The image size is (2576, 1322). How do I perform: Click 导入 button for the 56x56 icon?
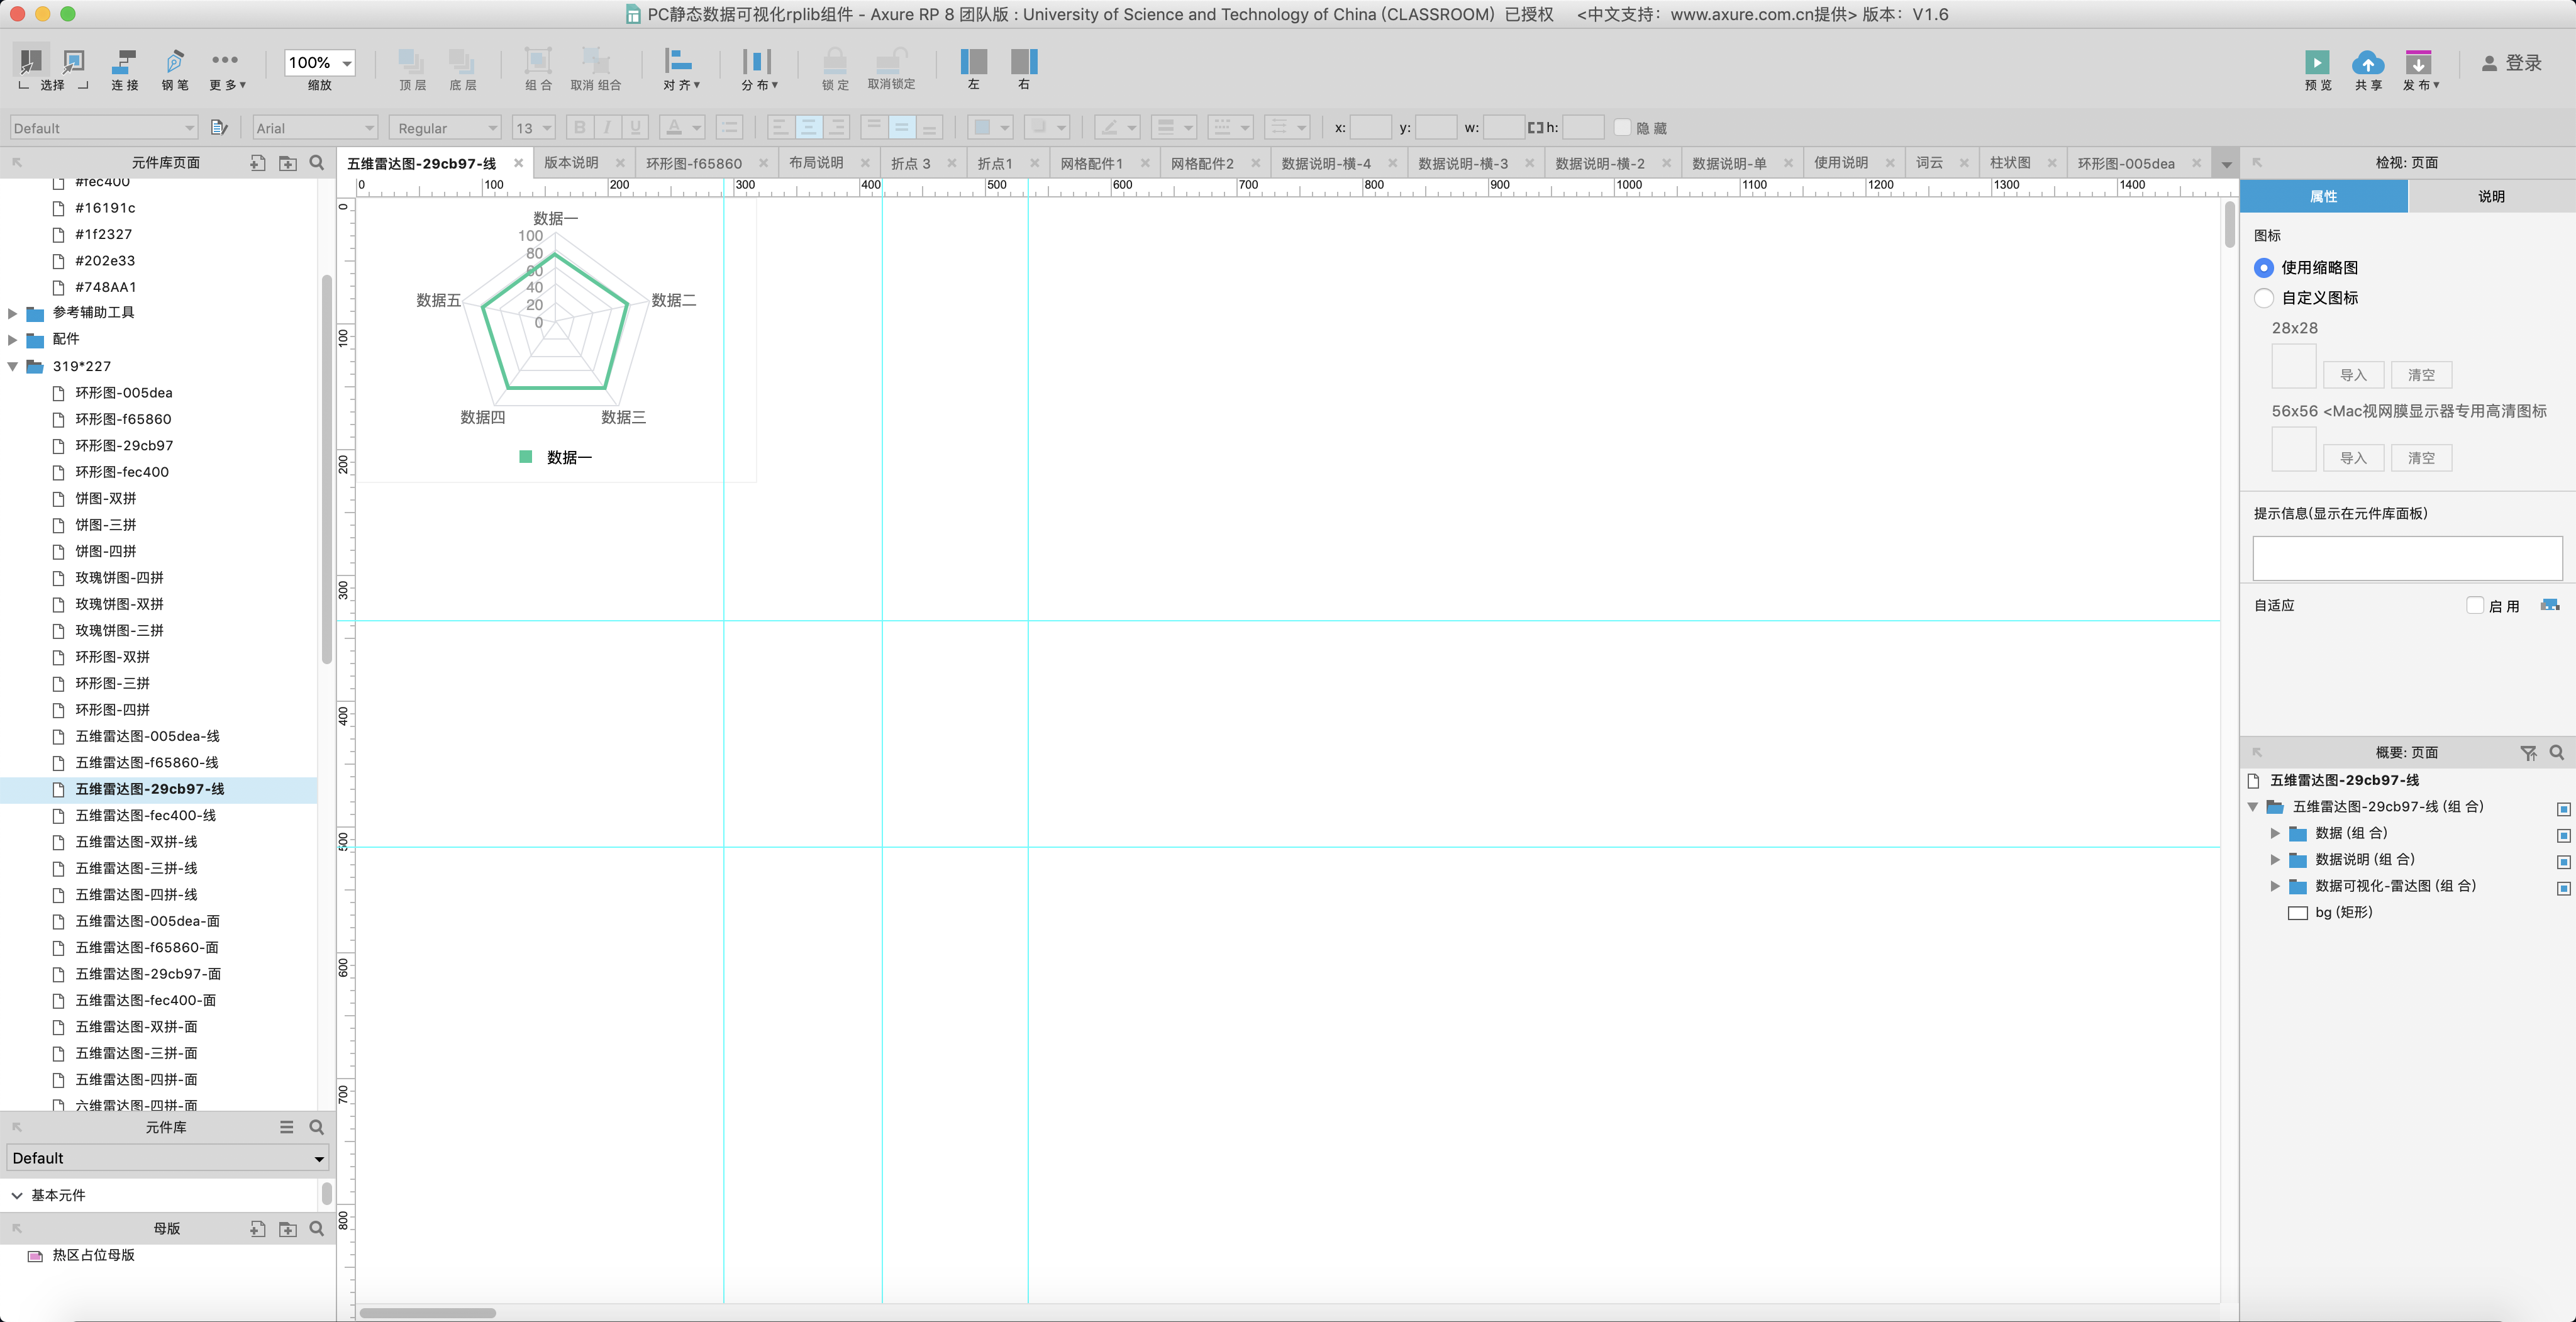tap(2353, 458)
